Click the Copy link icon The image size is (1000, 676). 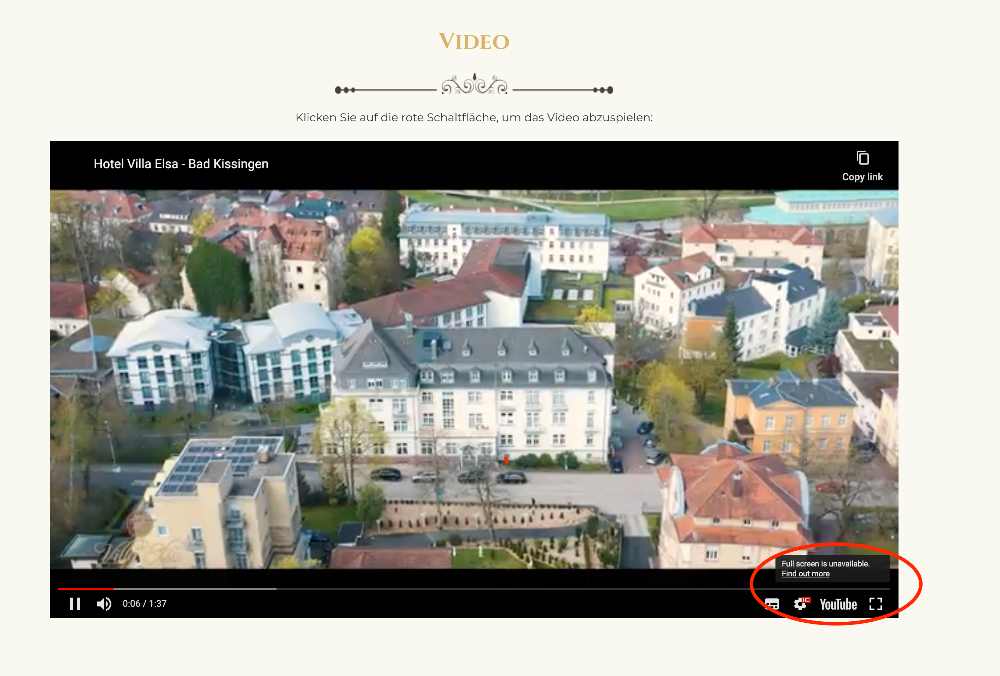coord(862,158)
